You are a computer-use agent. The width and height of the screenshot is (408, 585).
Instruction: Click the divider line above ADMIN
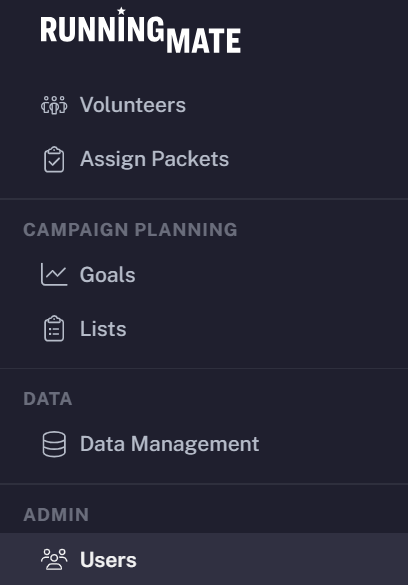[204, 484]
